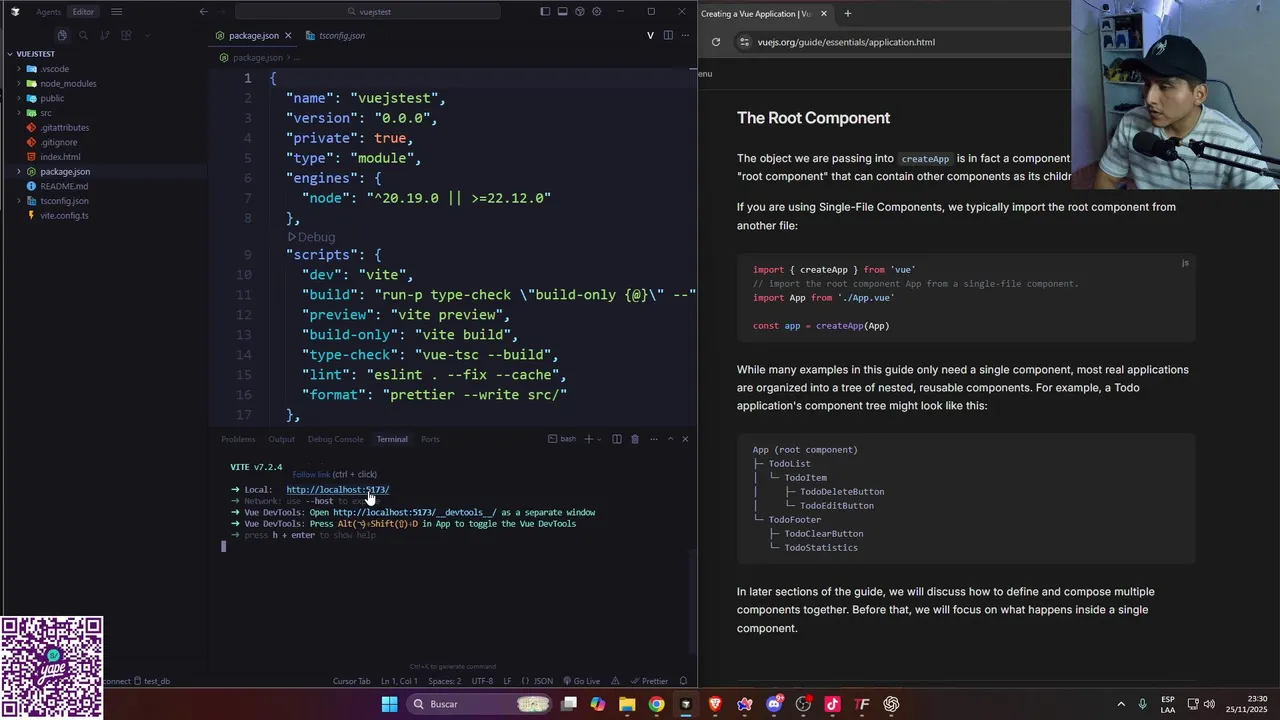This screenshot has height=720, width=1280.
Task: Select package.json in the file tree
Action: (65, 172)
